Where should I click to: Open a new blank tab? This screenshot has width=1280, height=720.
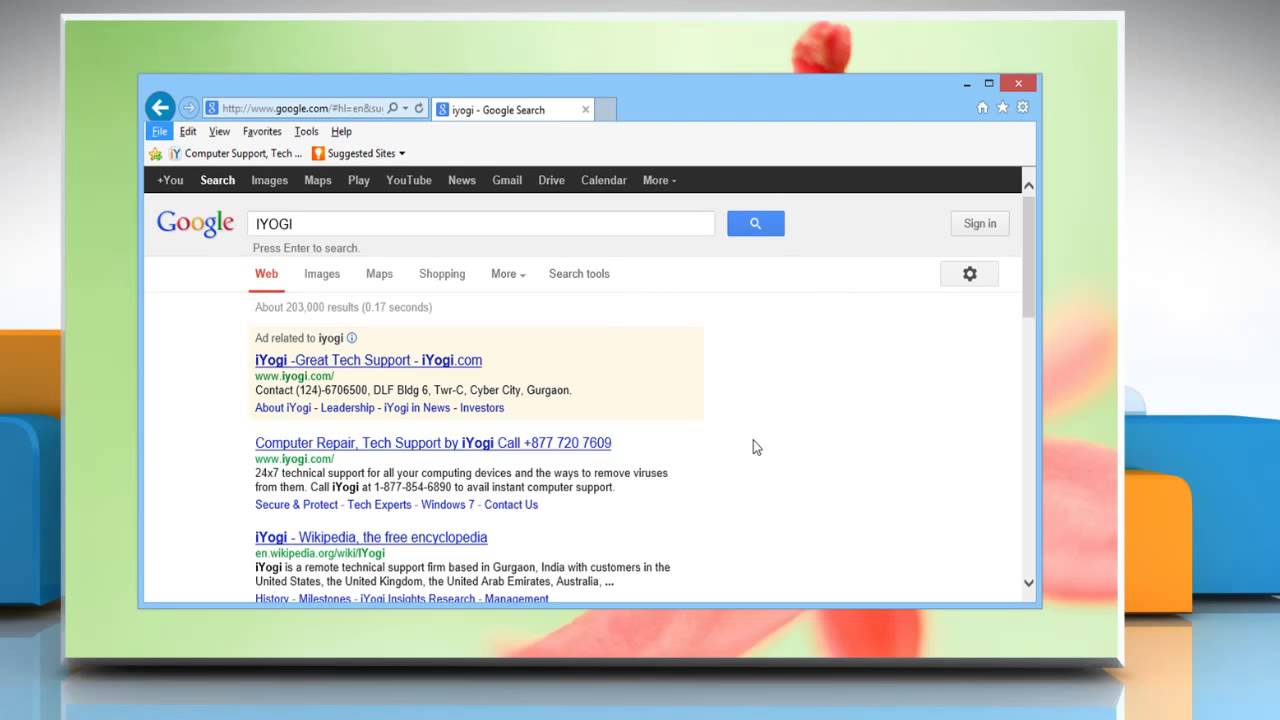point(606,109)
